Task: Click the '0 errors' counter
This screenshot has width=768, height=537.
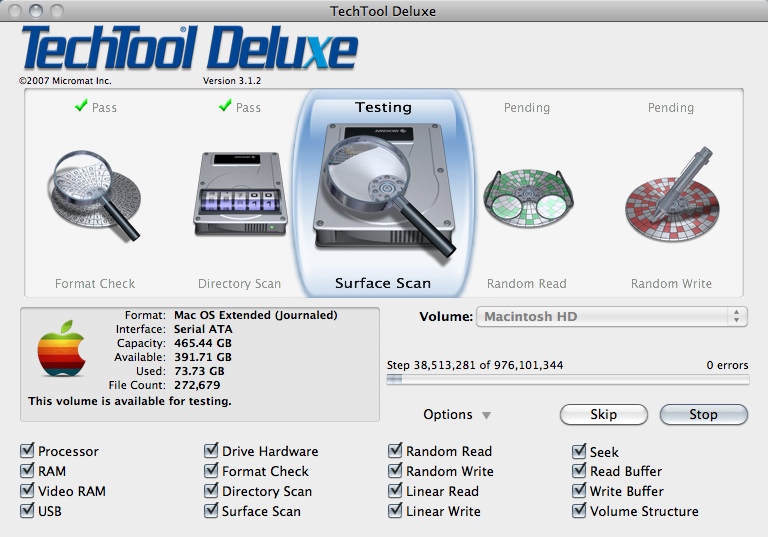Action: [727, 365]
